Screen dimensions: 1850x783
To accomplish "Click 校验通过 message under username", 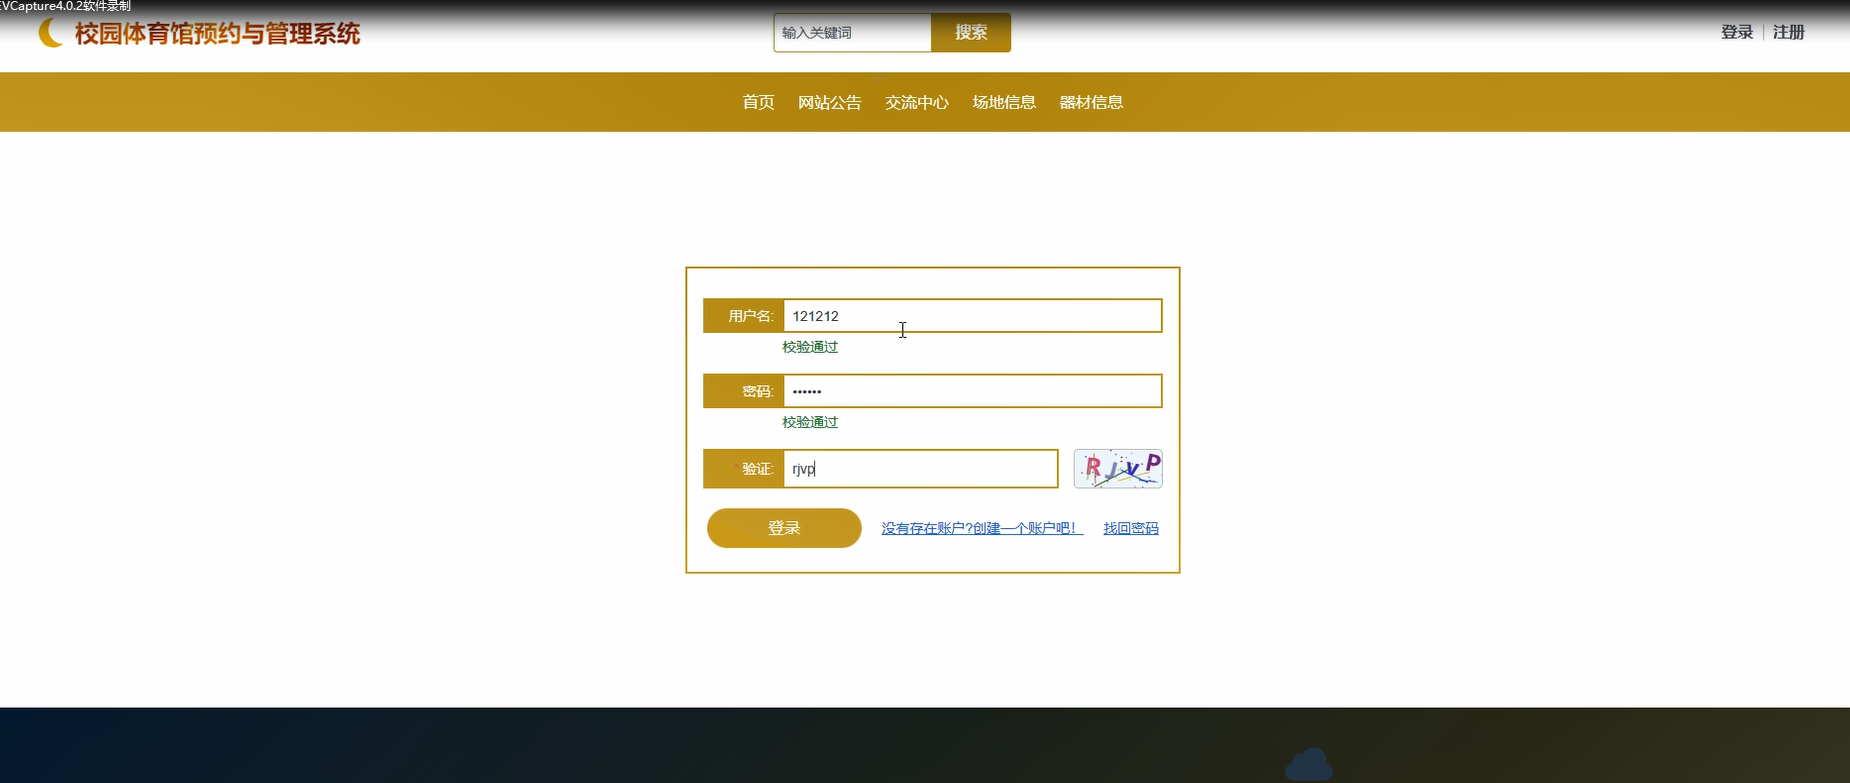I will pos(810,347).
